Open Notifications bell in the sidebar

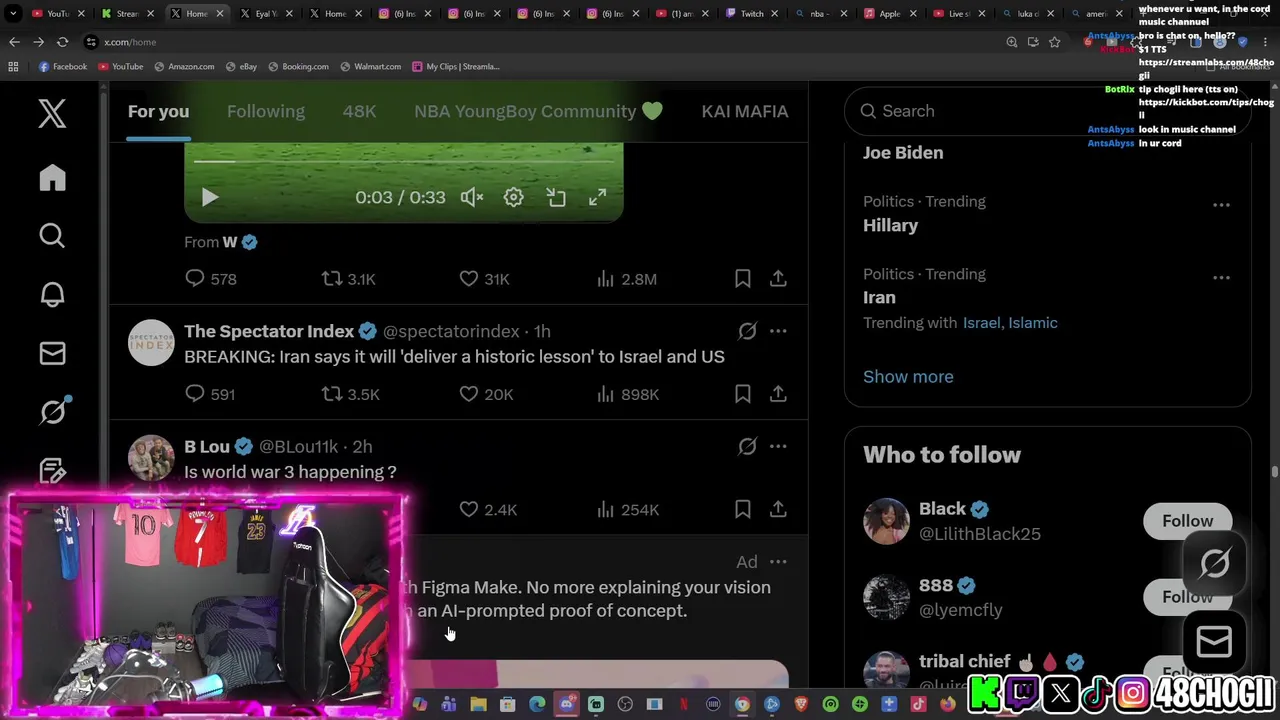click(x=52, y=294)
